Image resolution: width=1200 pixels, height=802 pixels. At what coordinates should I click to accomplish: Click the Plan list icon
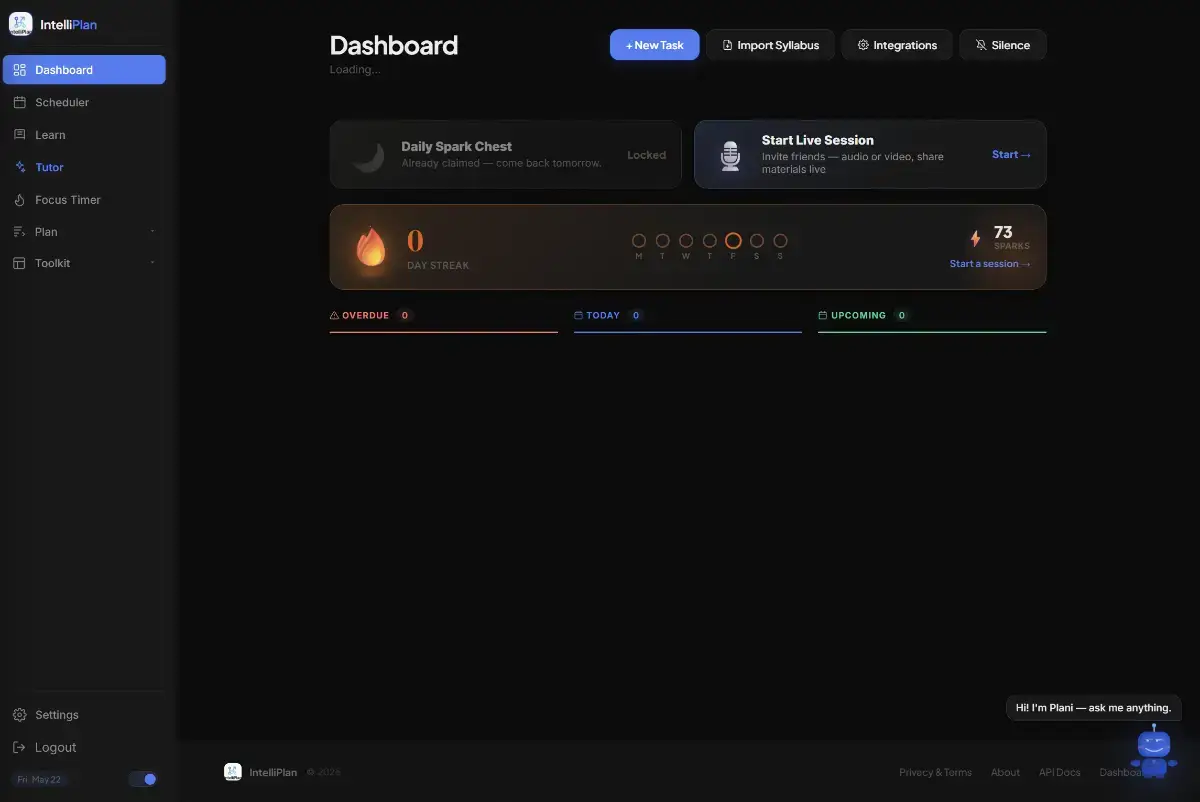pyautogui.click(x=20, y=231)
